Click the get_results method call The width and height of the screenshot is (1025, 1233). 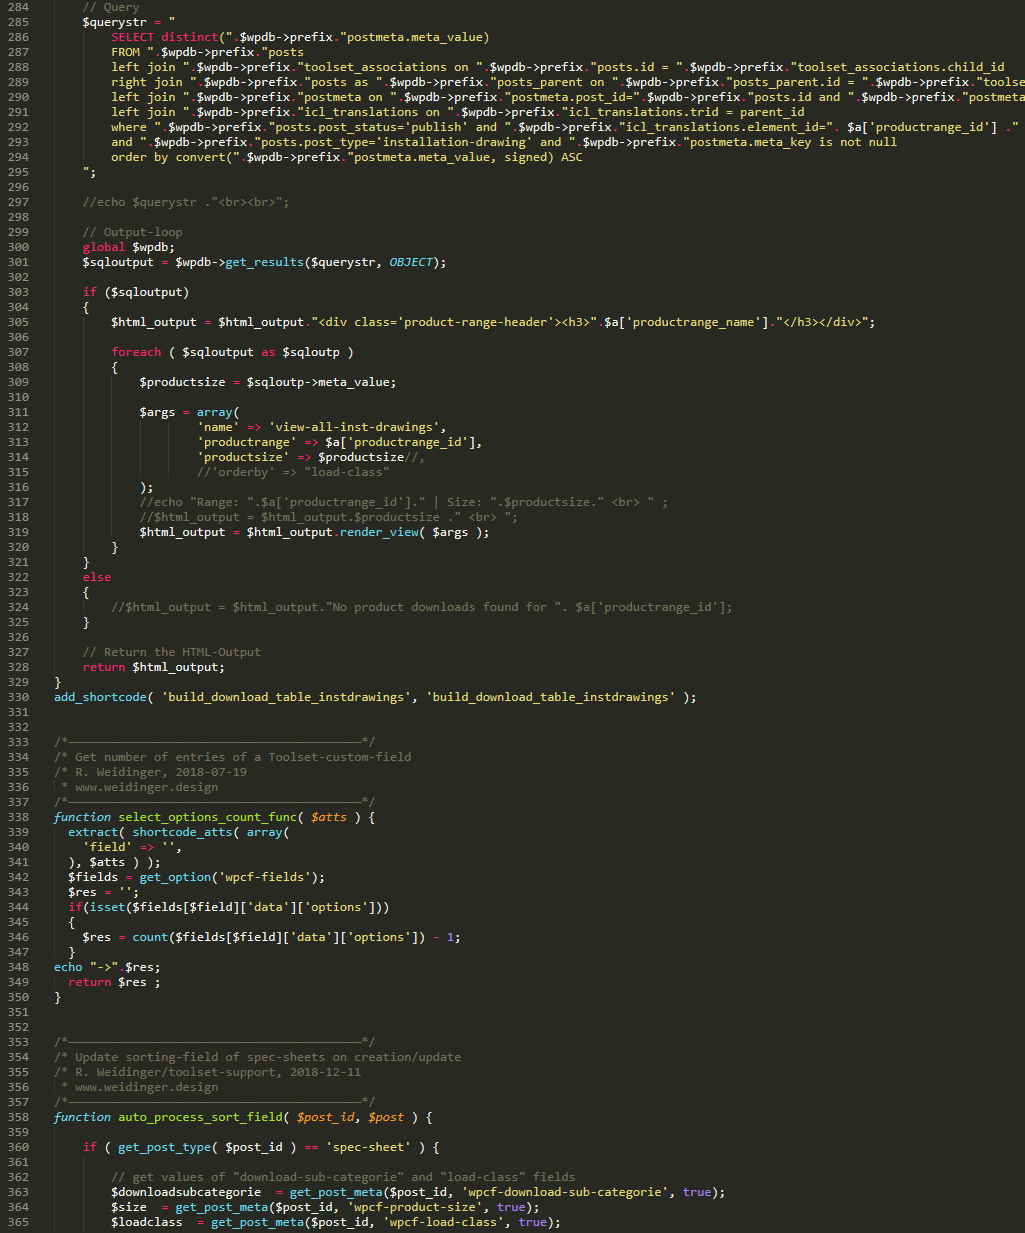(263, 262)
